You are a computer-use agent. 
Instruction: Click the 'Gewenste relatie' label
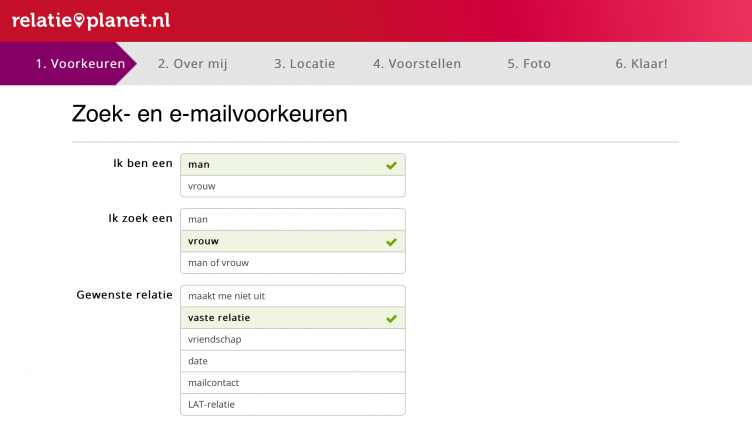click(124, 295)
